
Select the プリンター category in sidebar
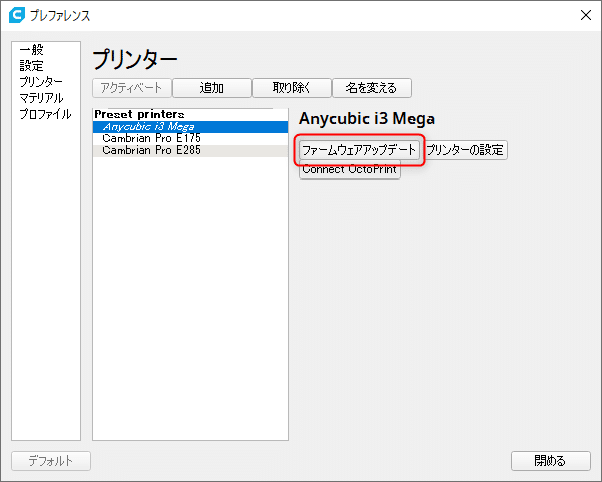[41, 82]
